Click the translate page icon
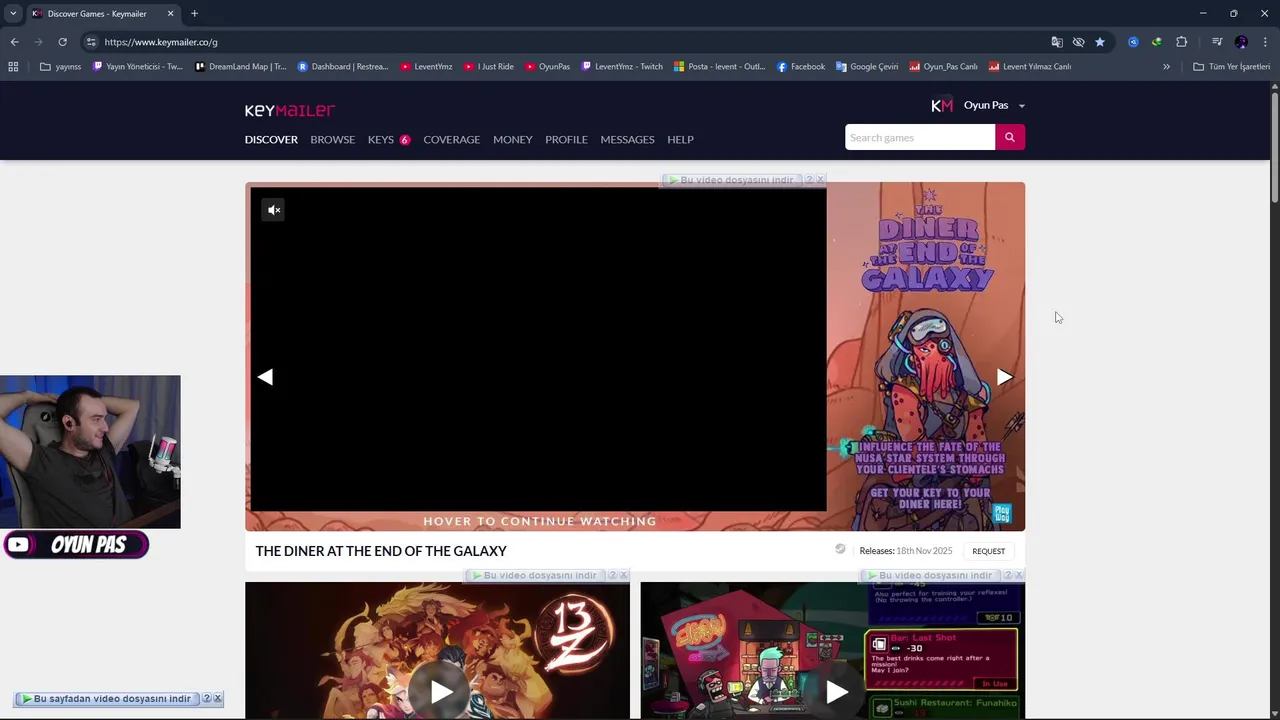This screenshot has width=1280, height=720. [1057, 42]
